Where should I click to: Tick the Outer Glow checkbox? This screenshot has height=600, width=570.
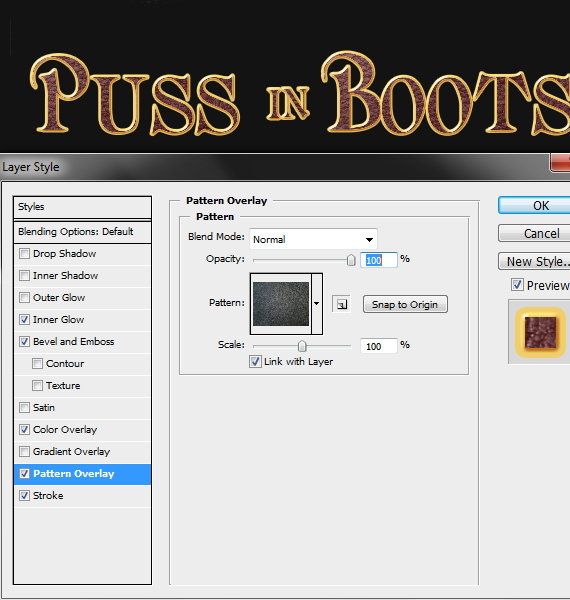click(x=24, y=298)
